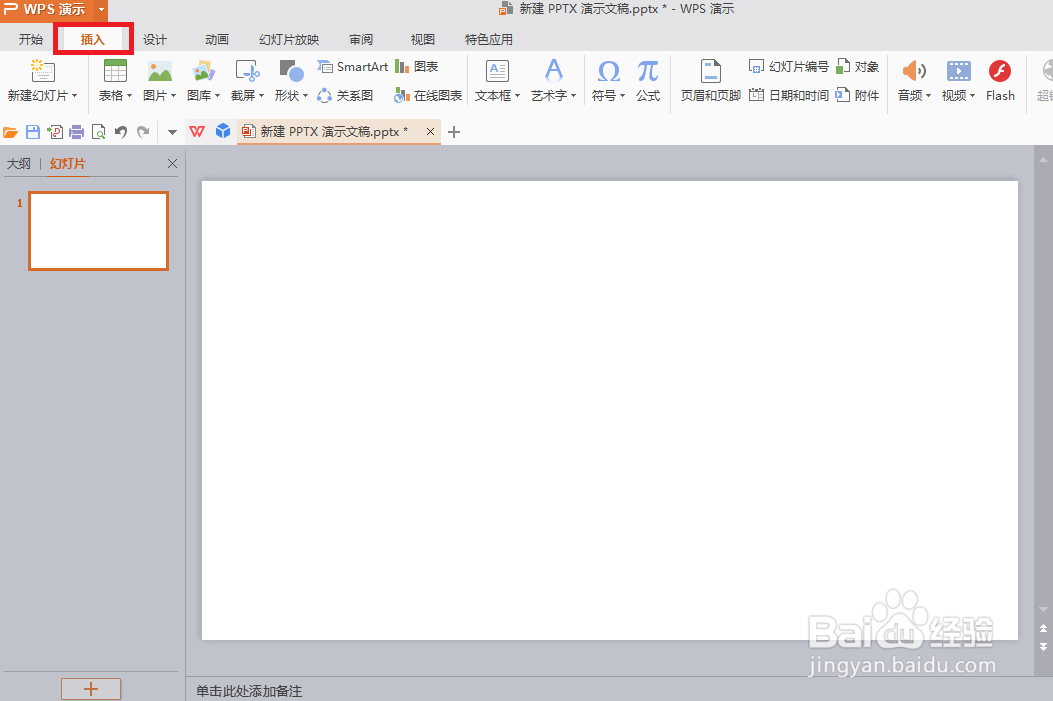The width and height of the screenshot is (1053, 701).
Task: Switch to the 幻灯片 (Slides) pane tab
Action: click(x=67, y=163)
